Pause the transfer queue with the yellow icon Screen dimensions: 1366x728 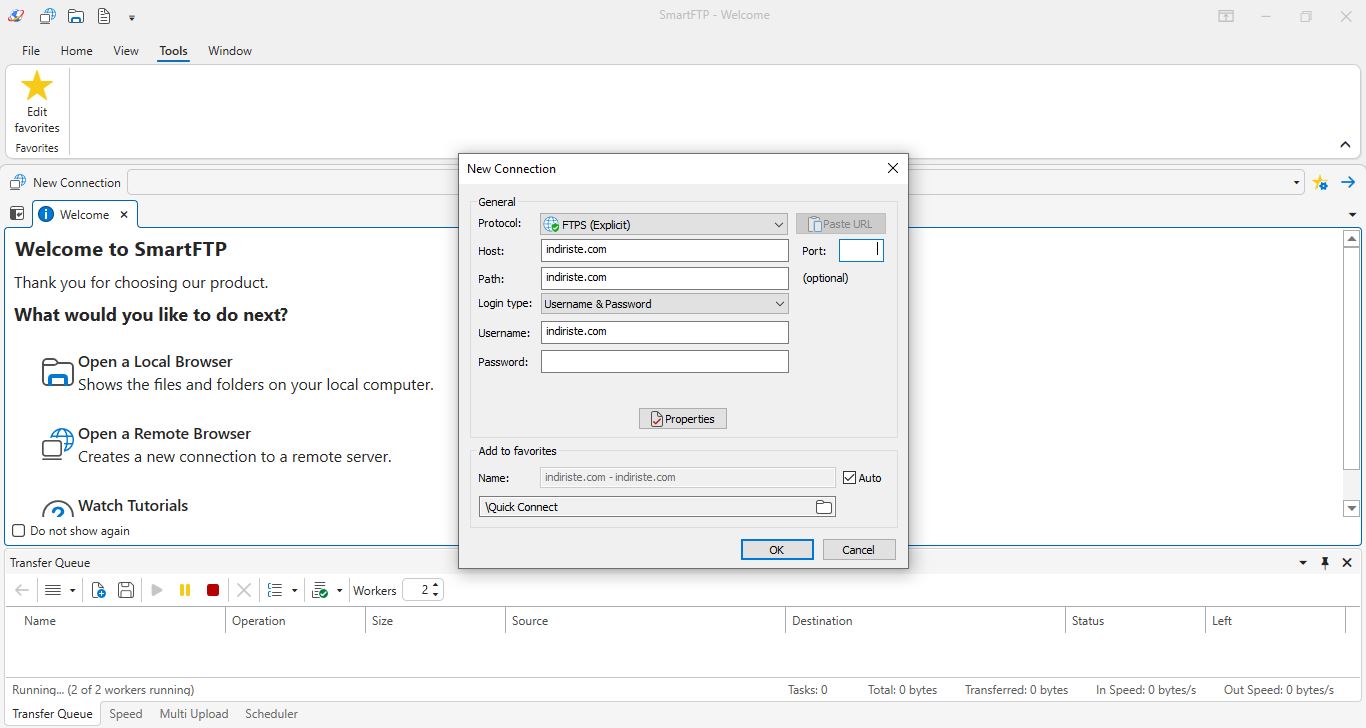tap(185, 590)
